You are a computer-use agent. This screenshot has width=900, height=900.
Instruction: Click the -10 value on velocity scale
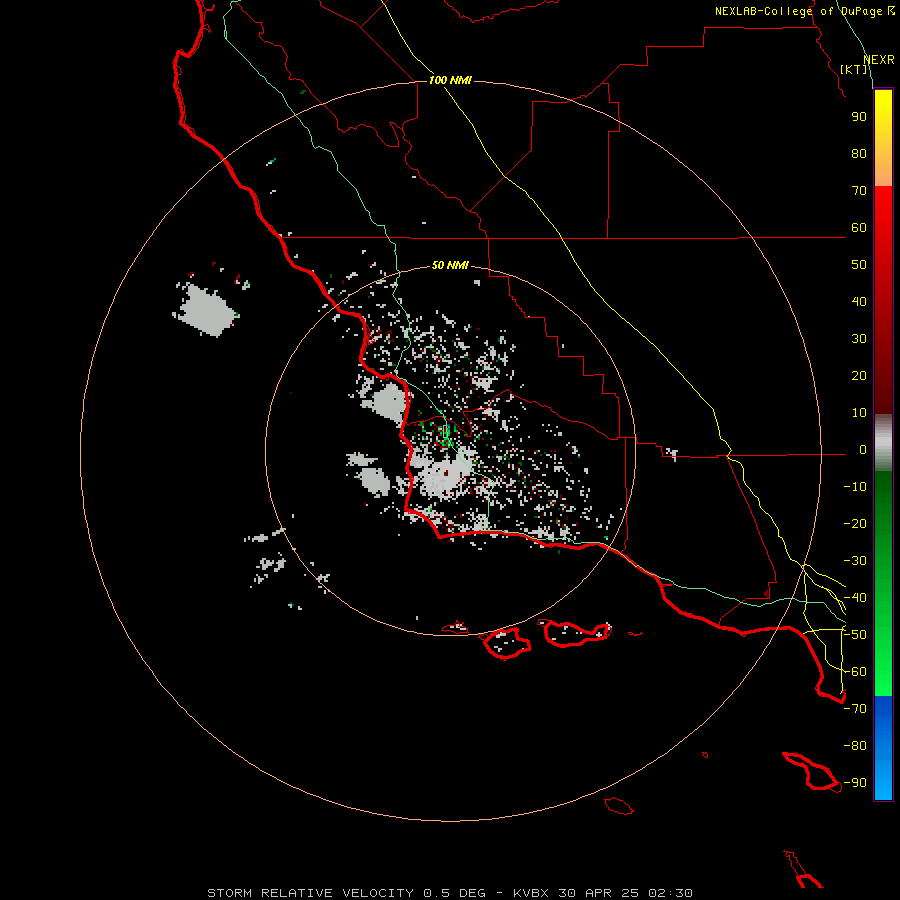[x=855, y=487]
